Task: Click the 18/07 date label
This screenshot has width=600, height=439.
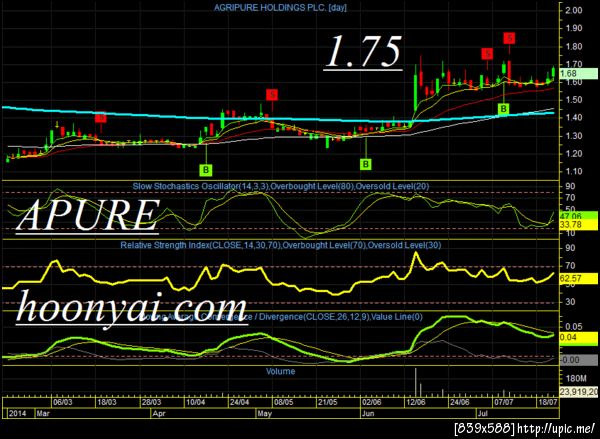Action: [x=548, y=402]
